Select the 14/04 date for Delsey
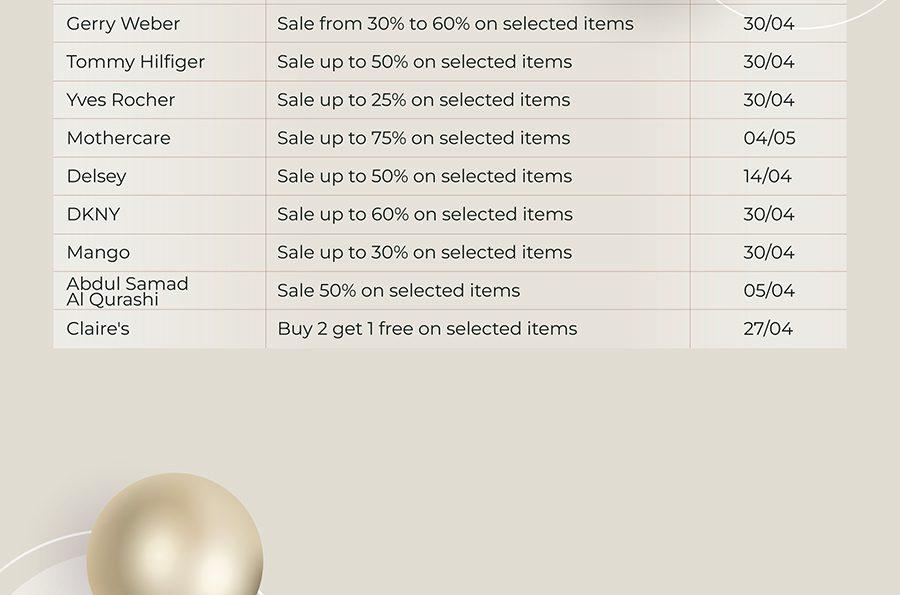 coord(767,176)
